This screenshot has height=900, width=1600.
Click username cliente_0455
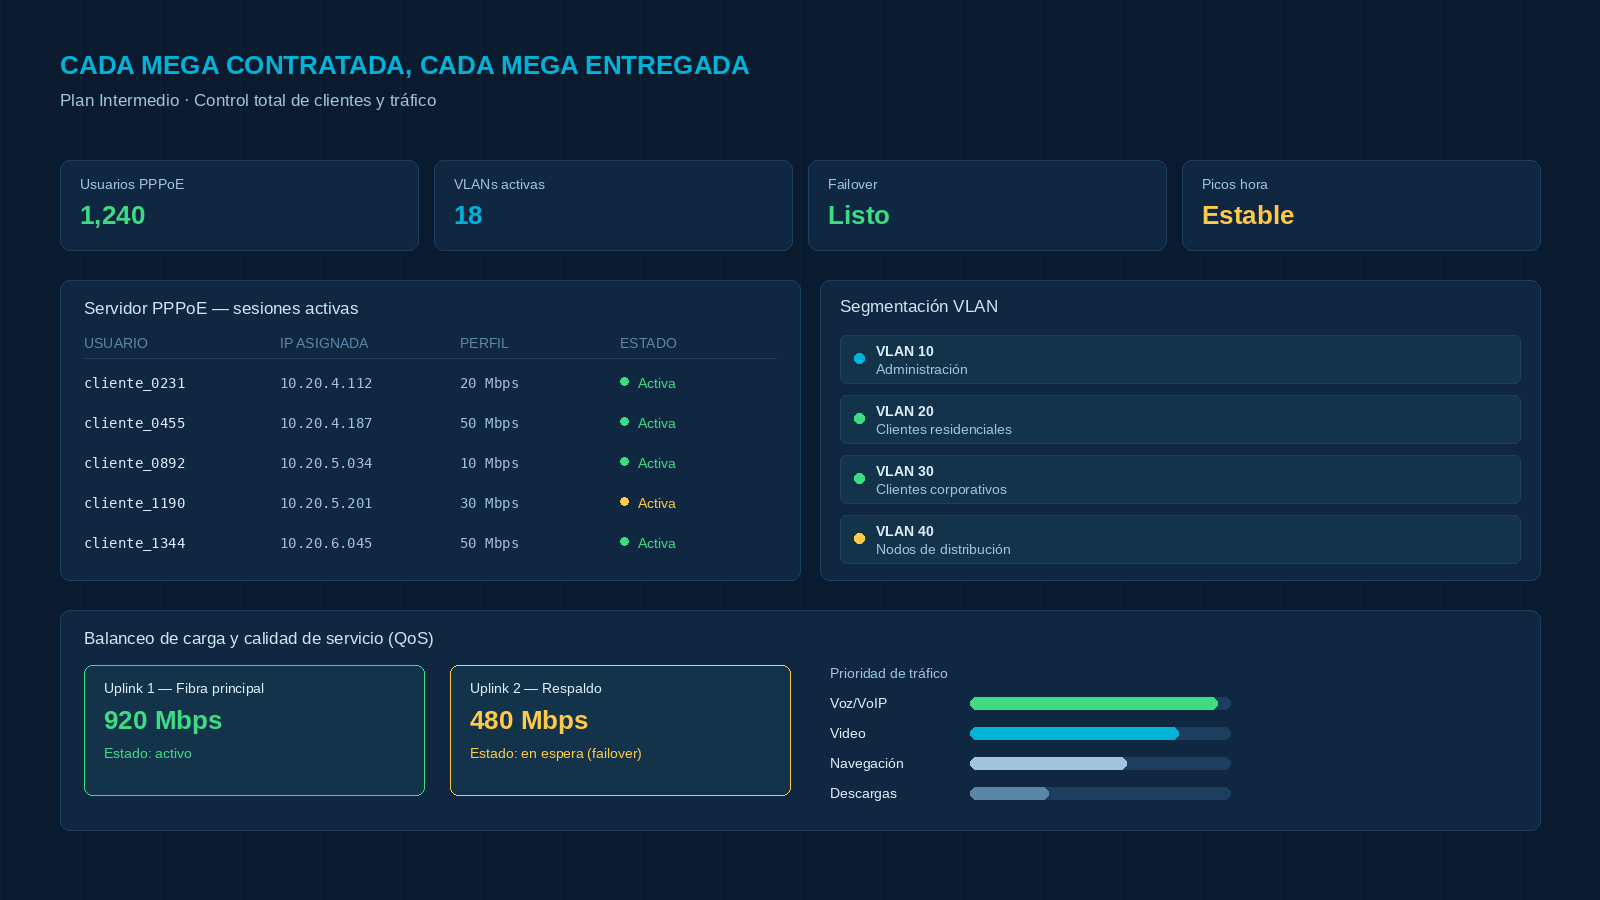click(134, 423)
